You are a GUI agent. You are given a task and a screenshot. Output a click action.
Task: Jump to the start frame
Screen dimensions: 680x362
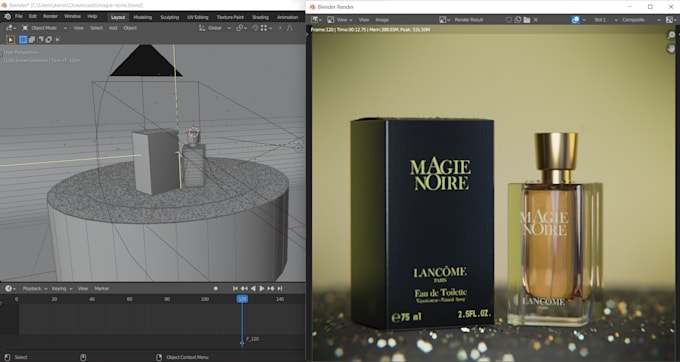tap(235, 288)
